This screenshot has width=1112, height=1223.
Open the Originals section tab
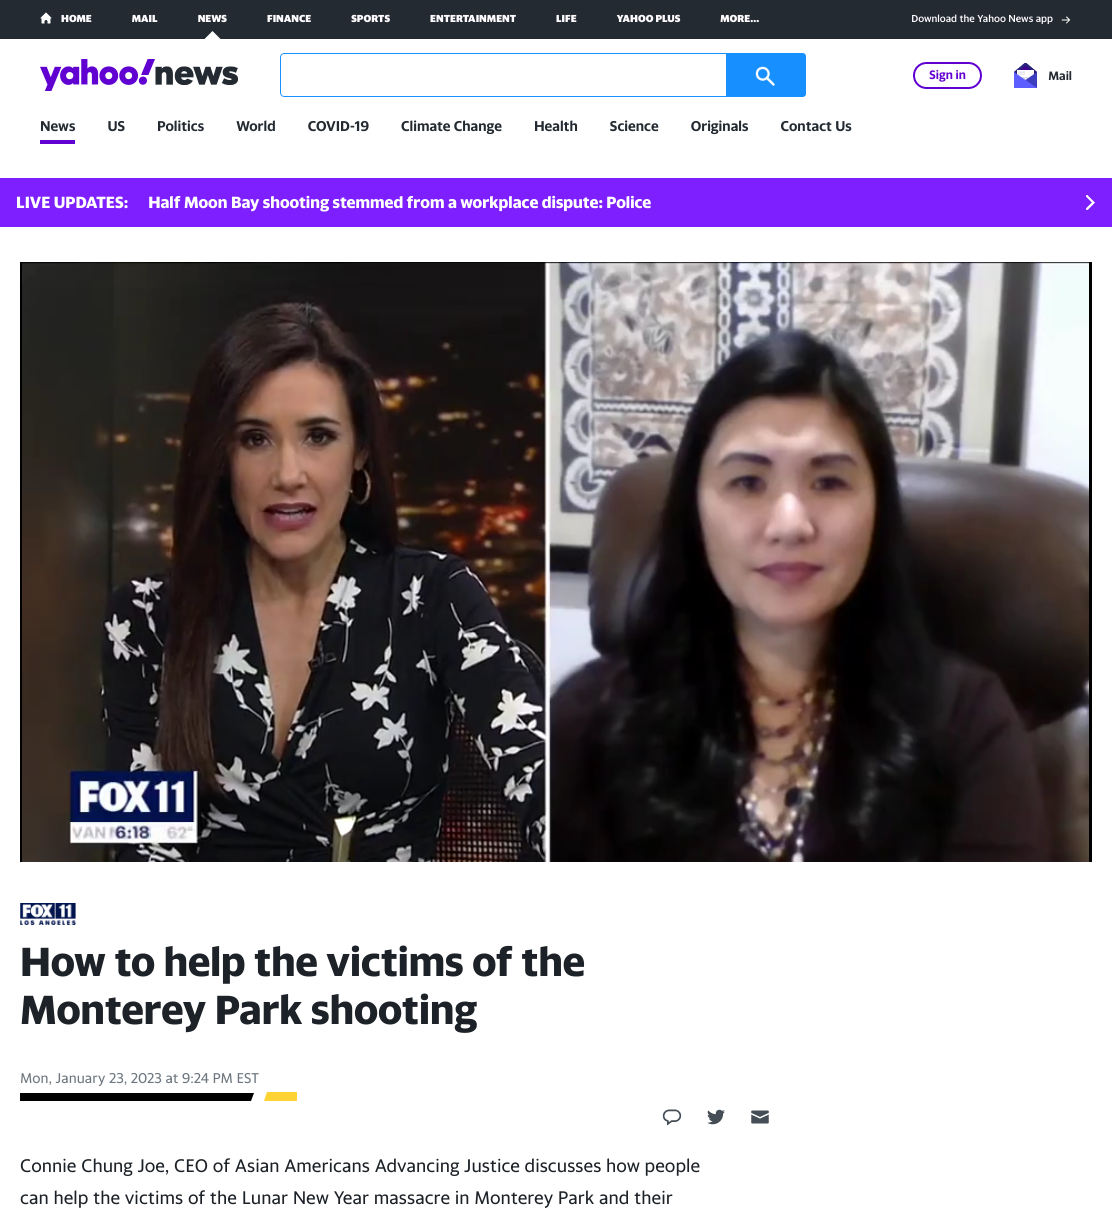tap(719, 126)
